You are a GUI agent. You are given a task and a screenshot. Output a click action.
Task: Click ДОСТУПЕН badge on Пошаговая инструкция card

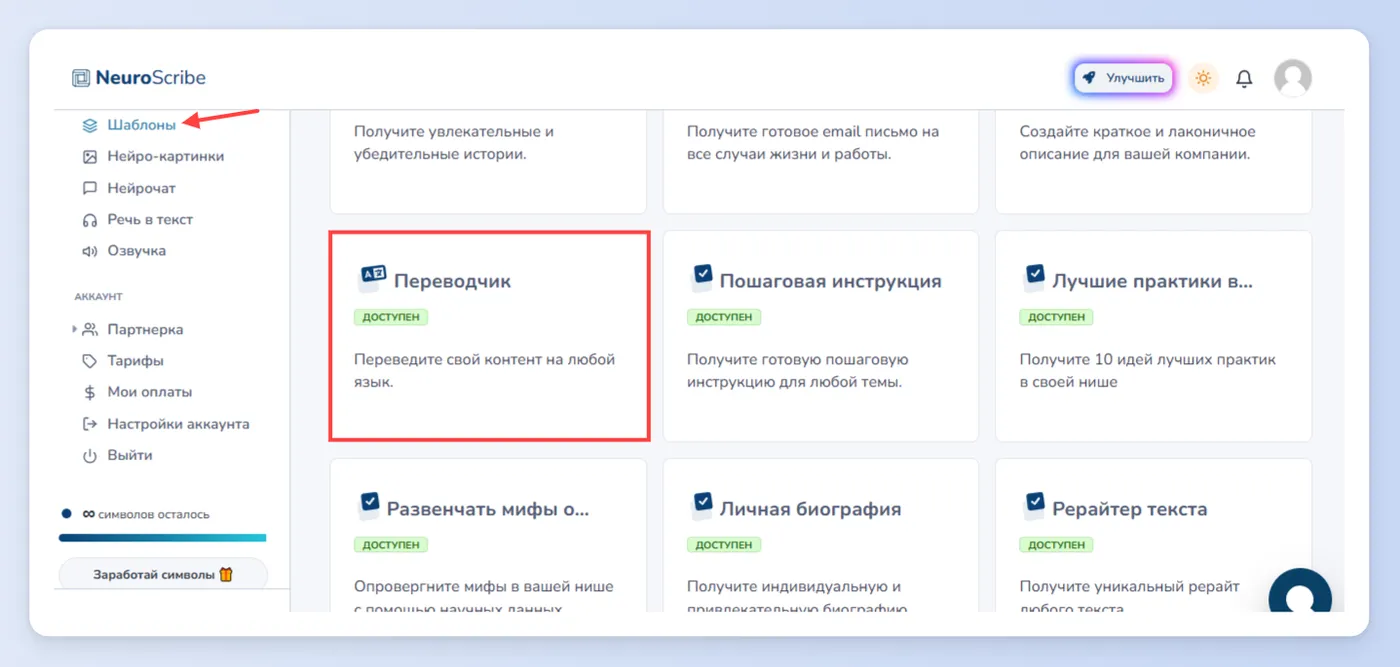pos(724,317)
